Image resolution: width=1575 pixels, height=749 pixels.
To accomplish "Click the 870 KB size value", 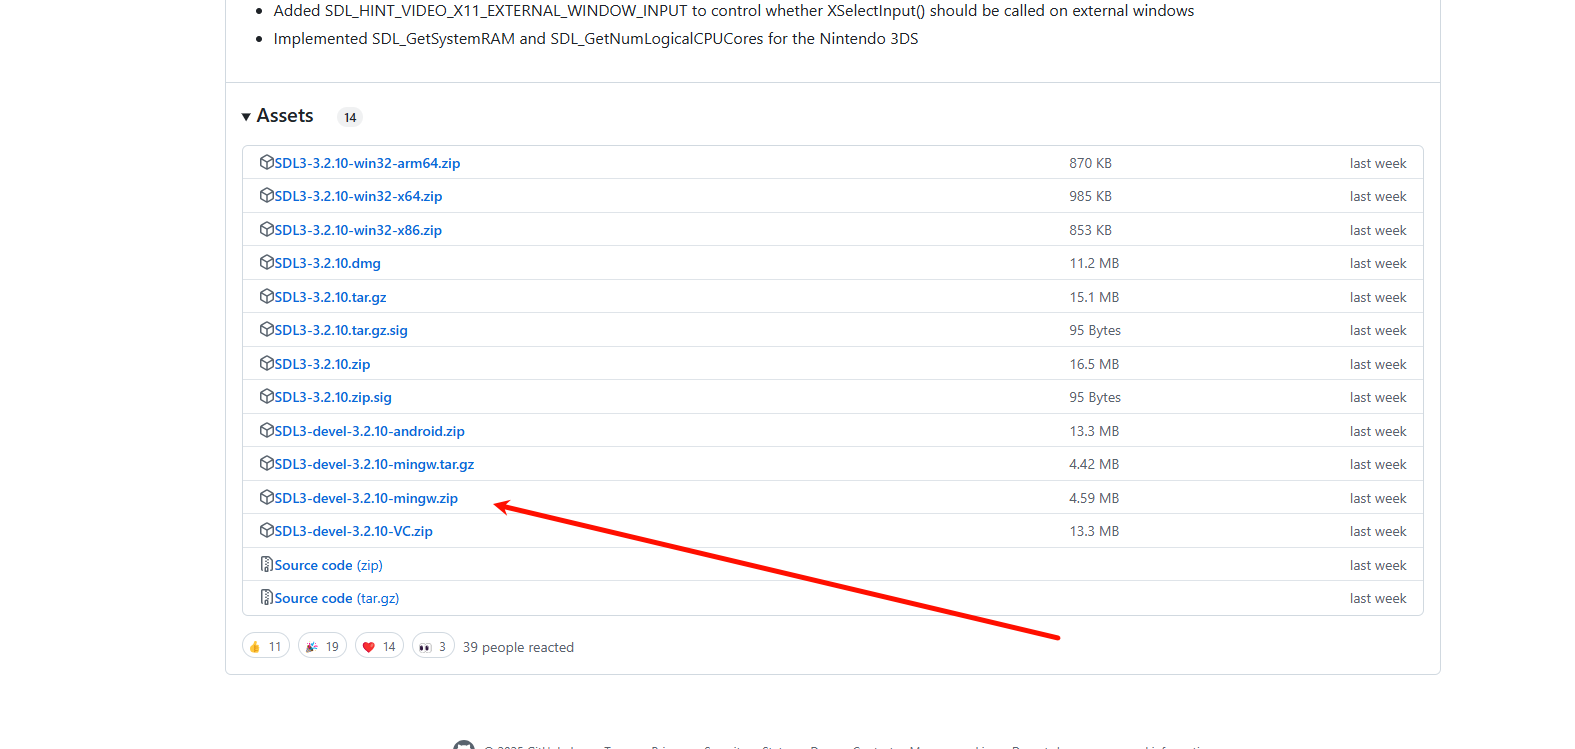I will point(1090,163).
